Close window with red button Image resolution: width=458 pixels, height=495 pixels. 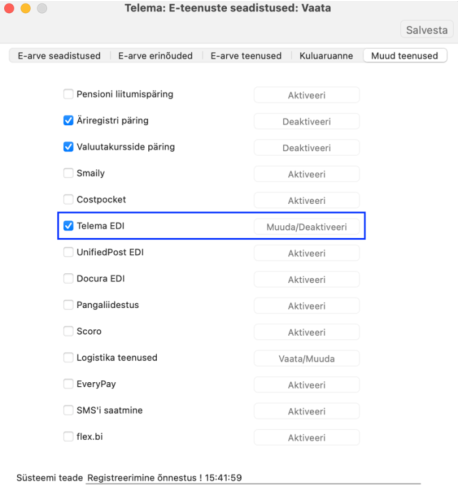(x=9, y=8)
